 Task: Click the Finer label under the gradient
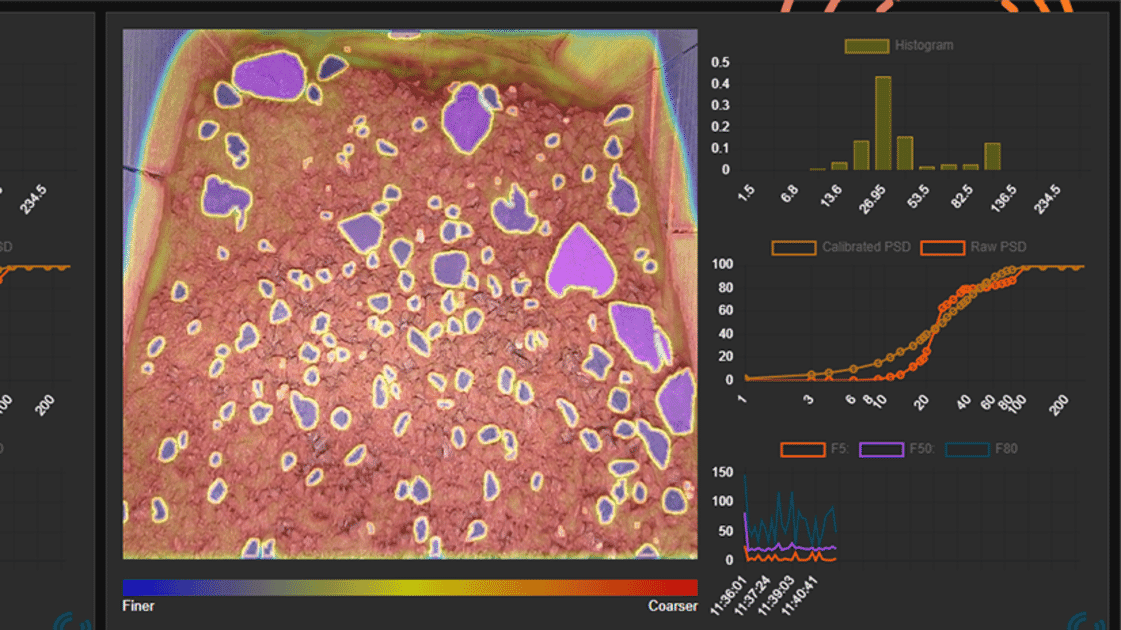tap(138, 606)
